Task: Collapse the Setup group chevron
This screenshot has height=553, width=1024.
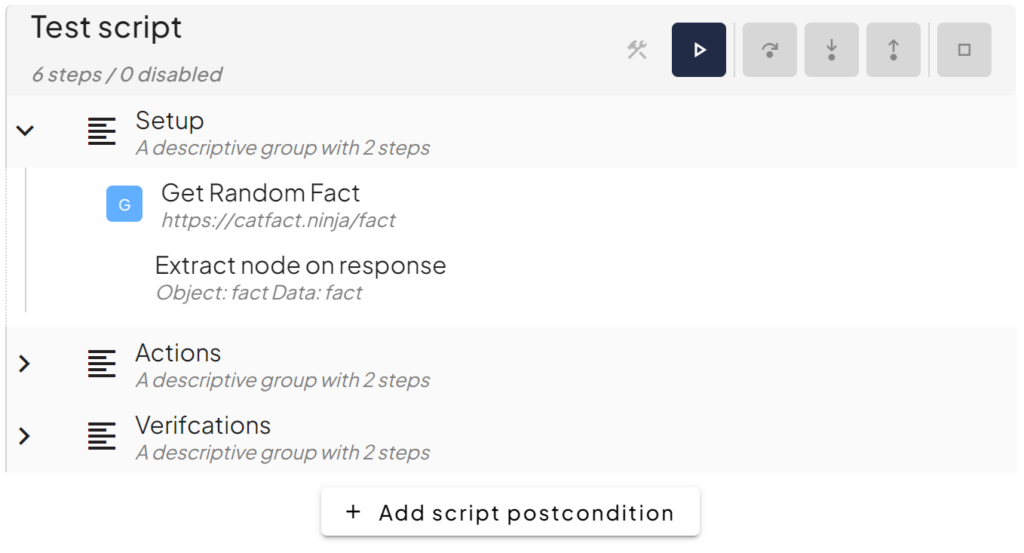Action: pos(26,130)
